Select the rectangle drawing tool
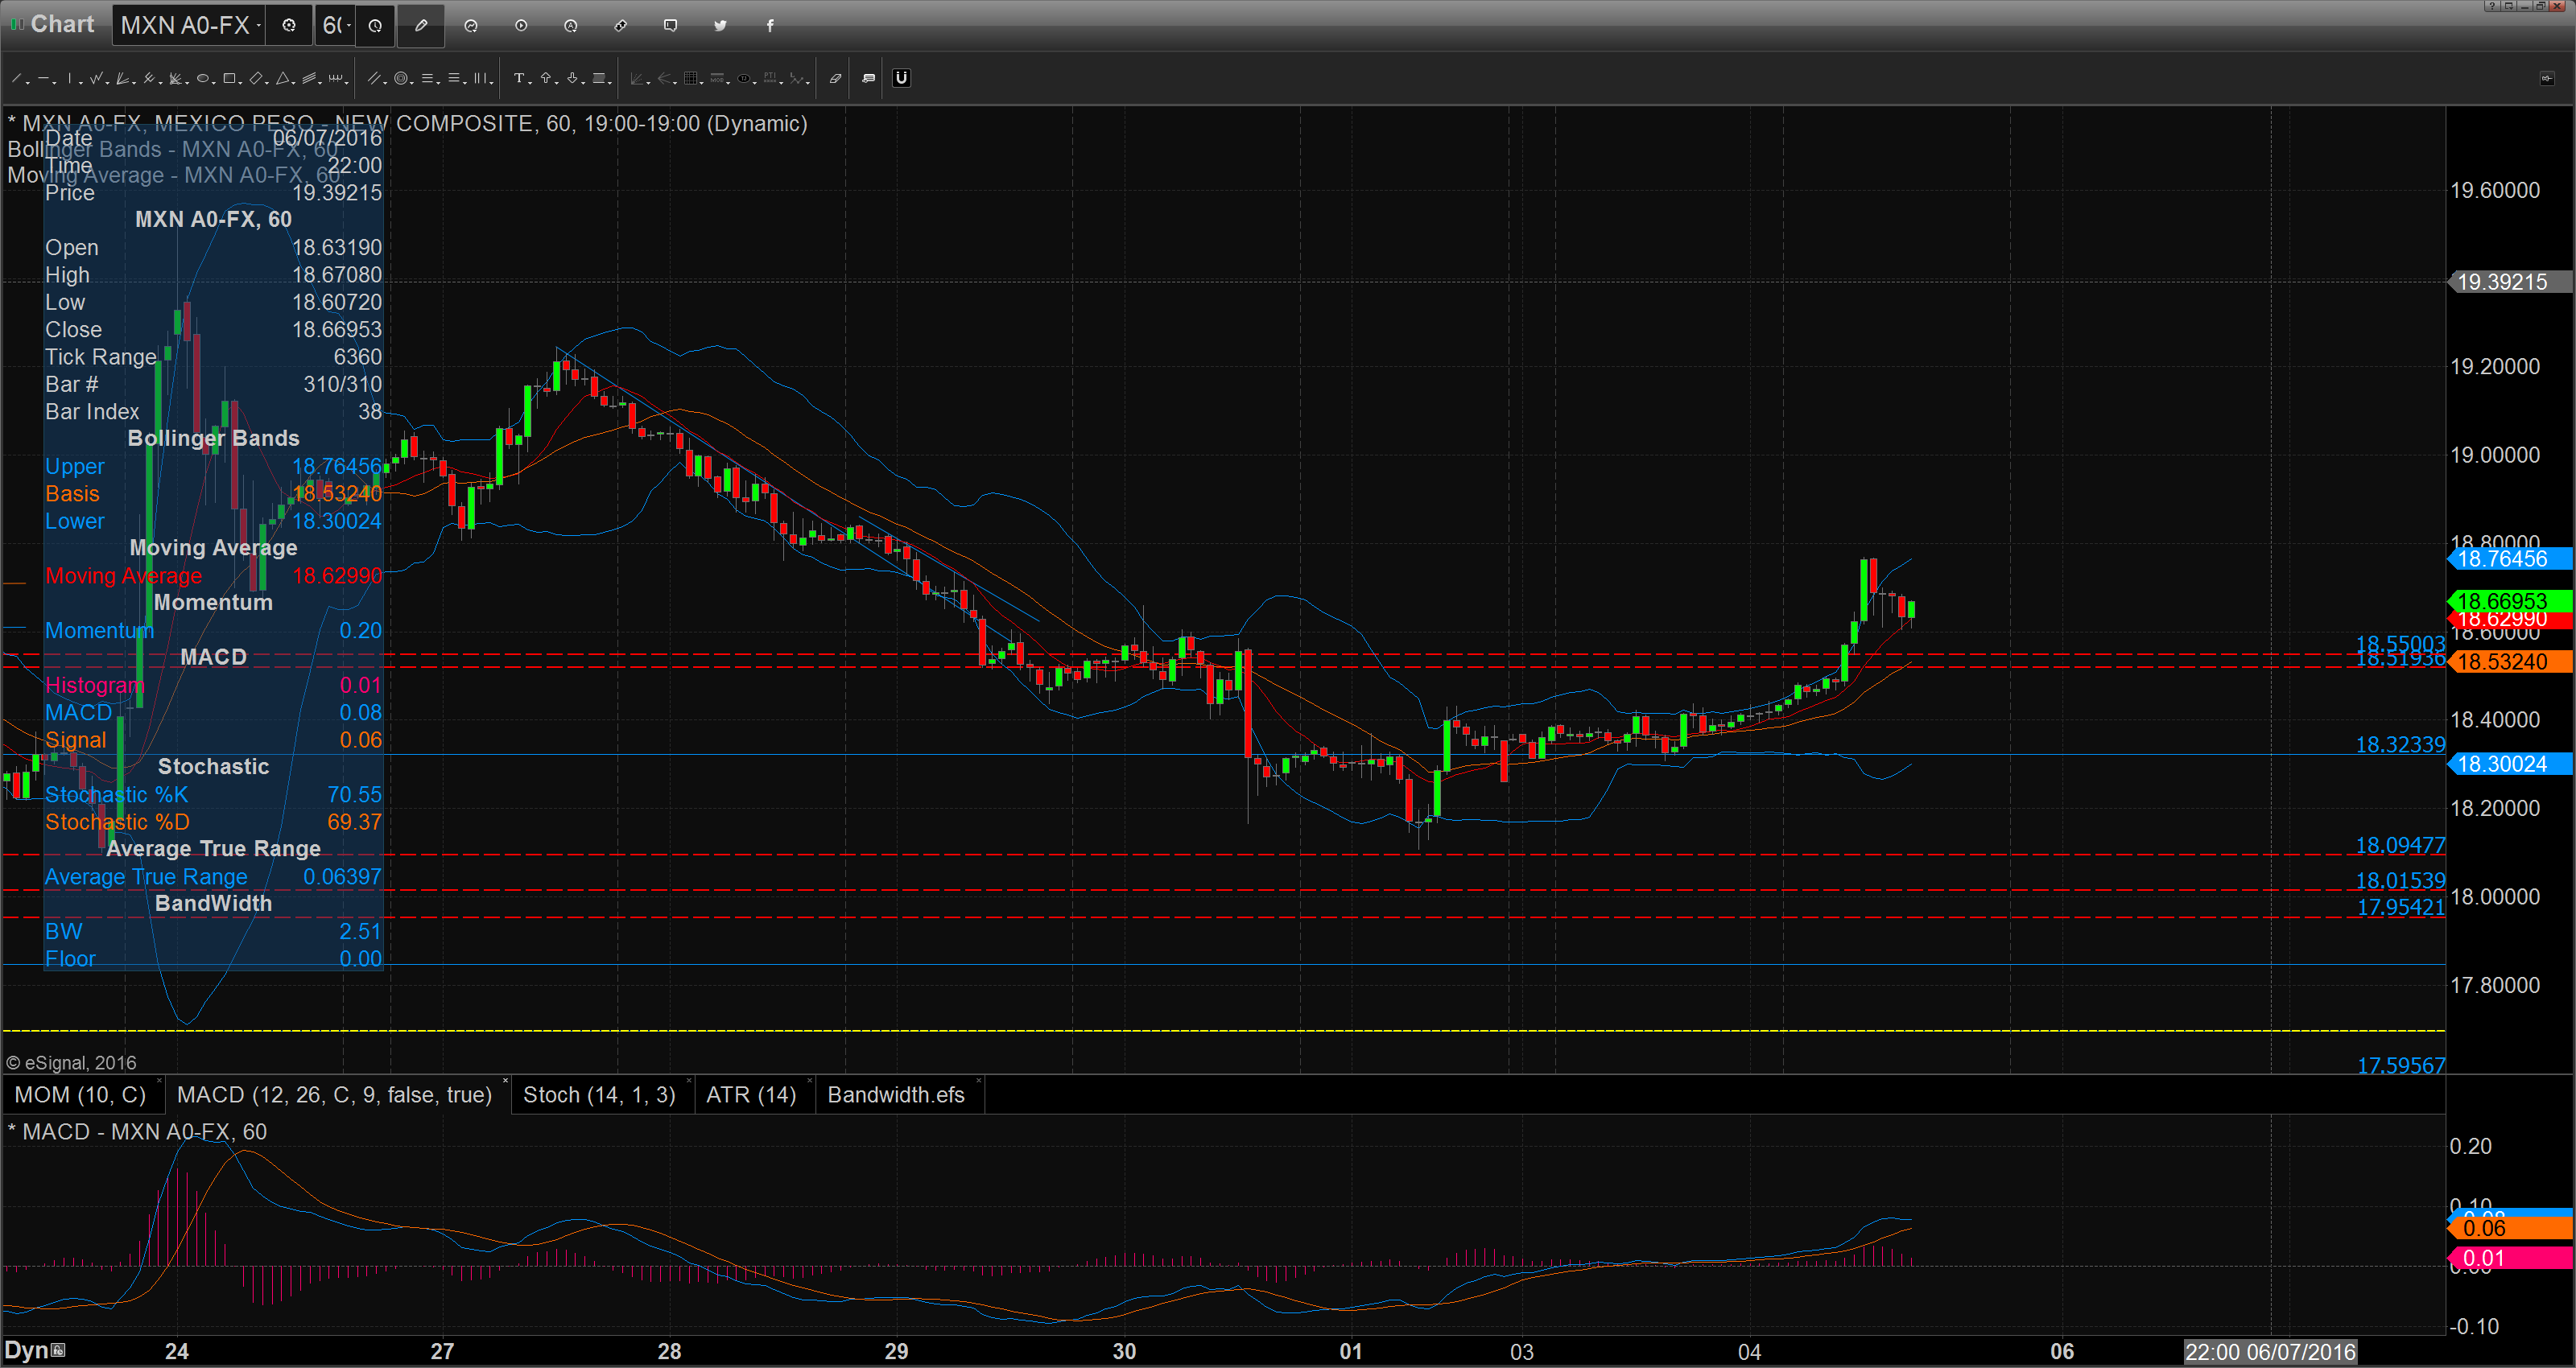2576x1368 pixels. pos(229,78)
